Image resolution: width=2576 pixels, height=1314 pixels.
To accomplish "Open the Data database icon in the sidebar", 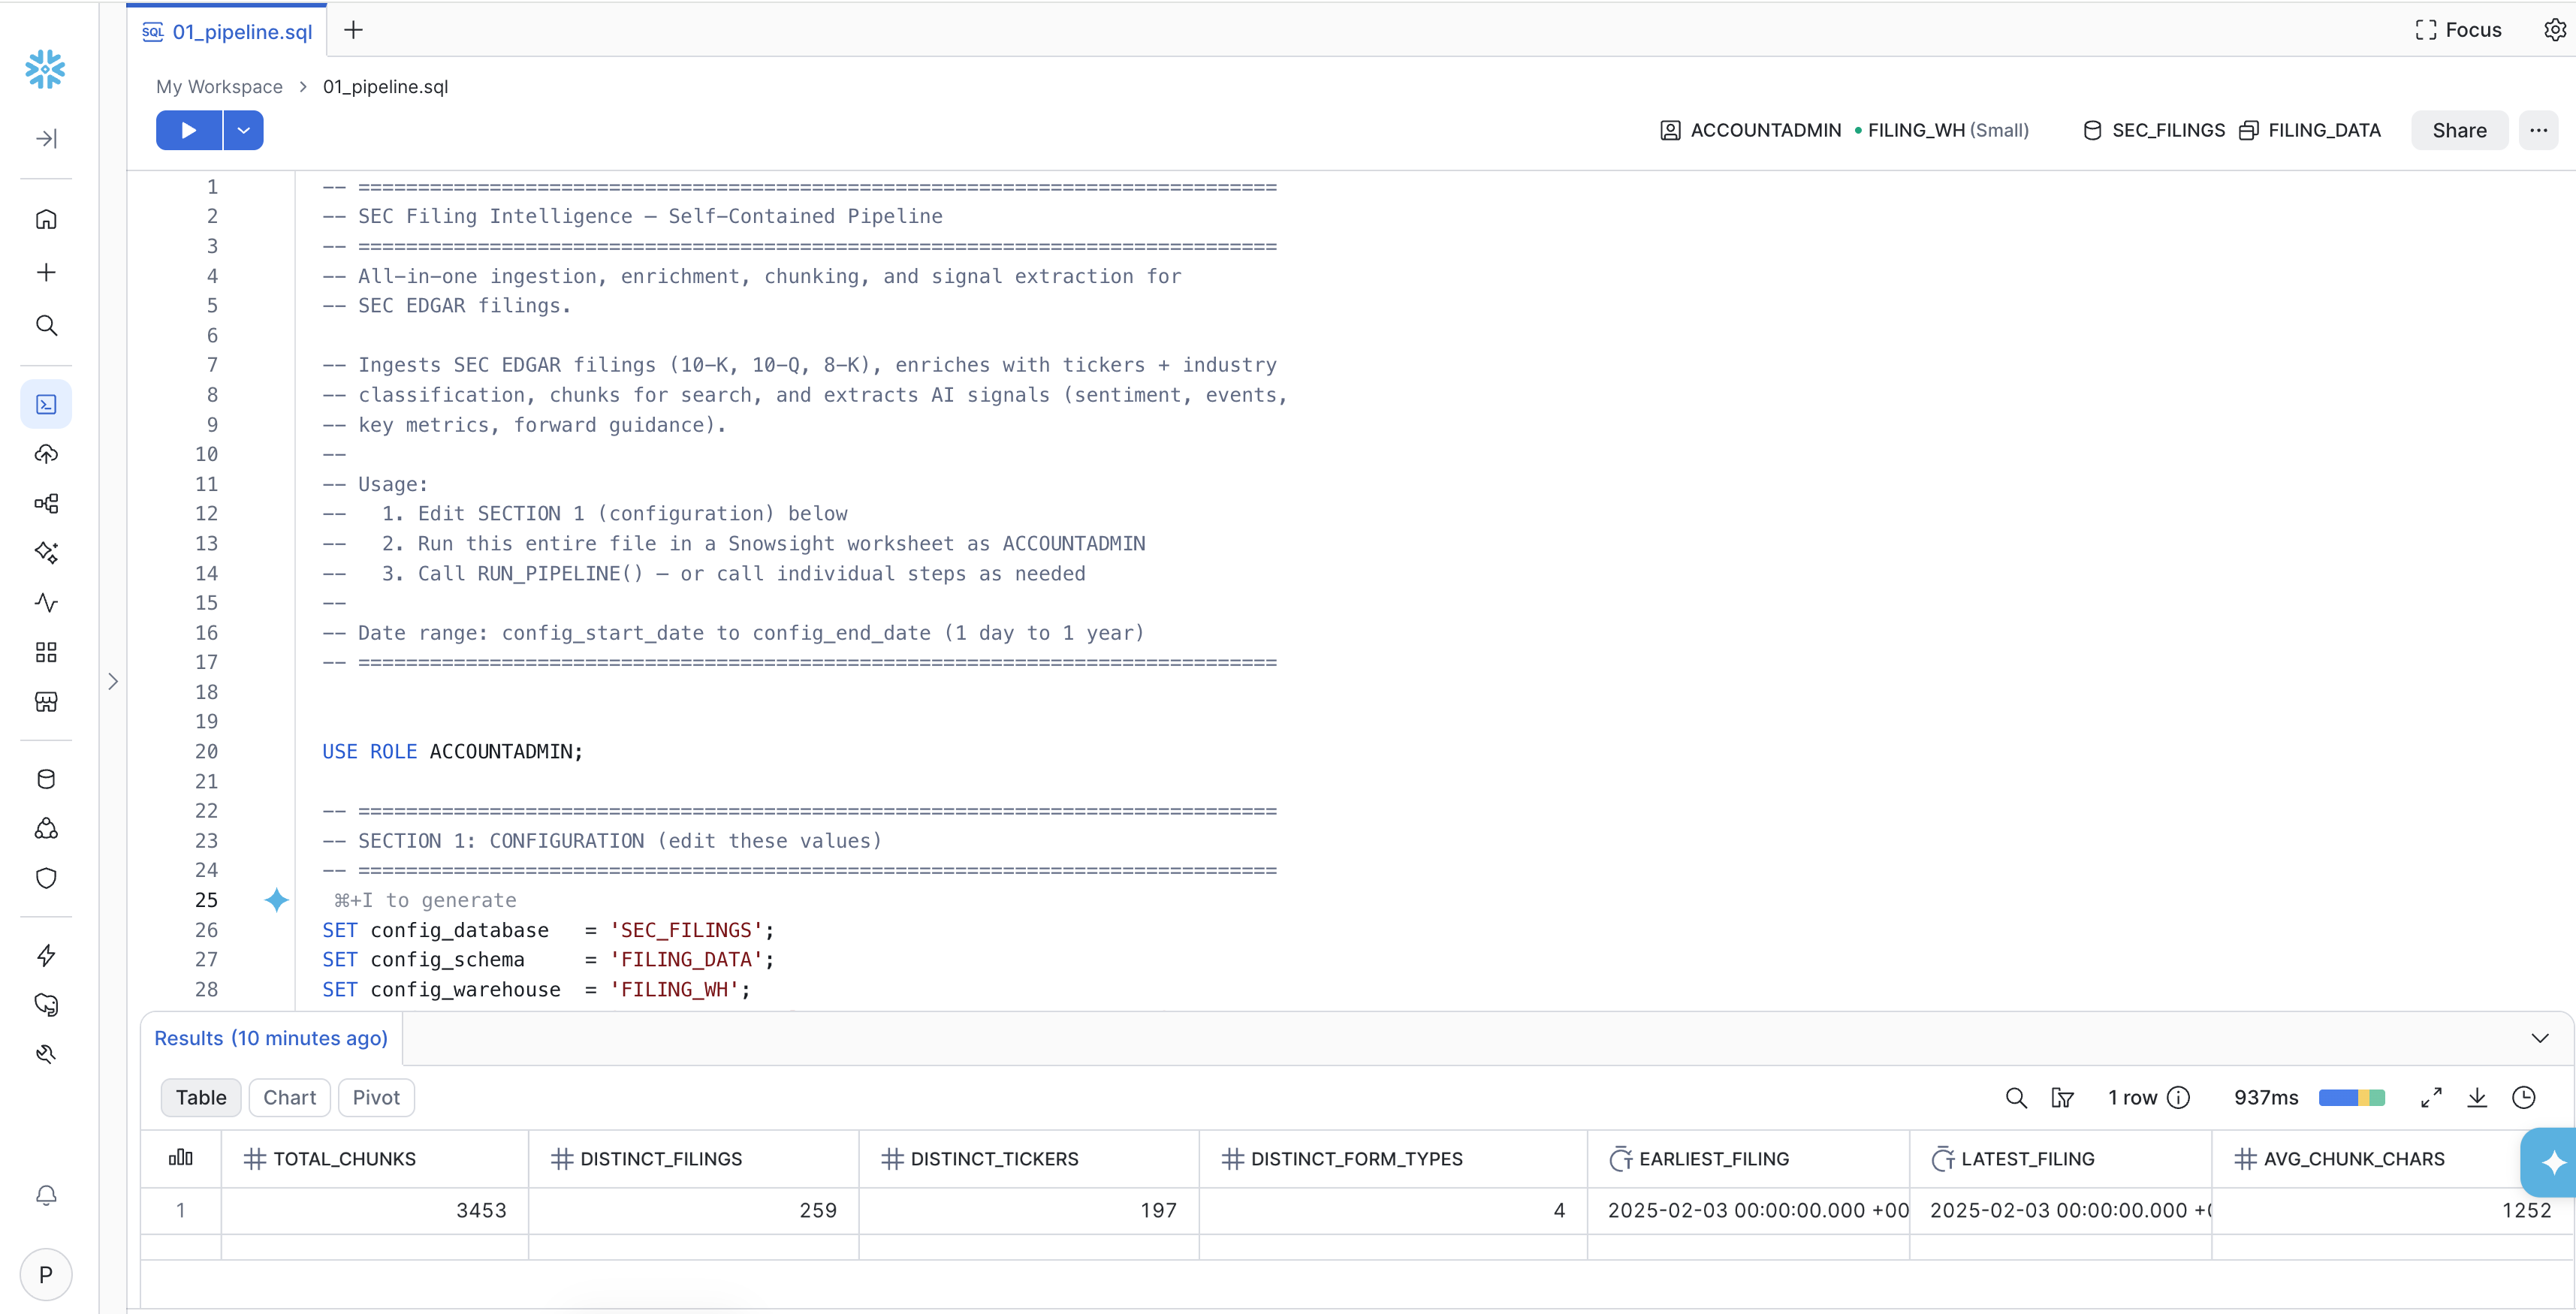I will (x=46, y=779).
